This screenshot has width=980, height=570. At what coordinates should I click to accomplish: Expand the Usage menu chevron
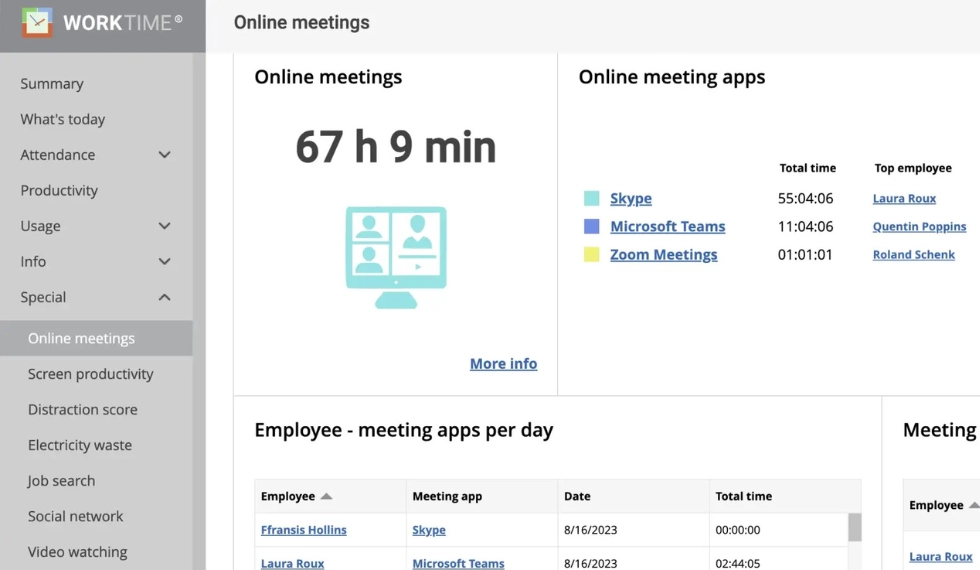coord(164,226)
